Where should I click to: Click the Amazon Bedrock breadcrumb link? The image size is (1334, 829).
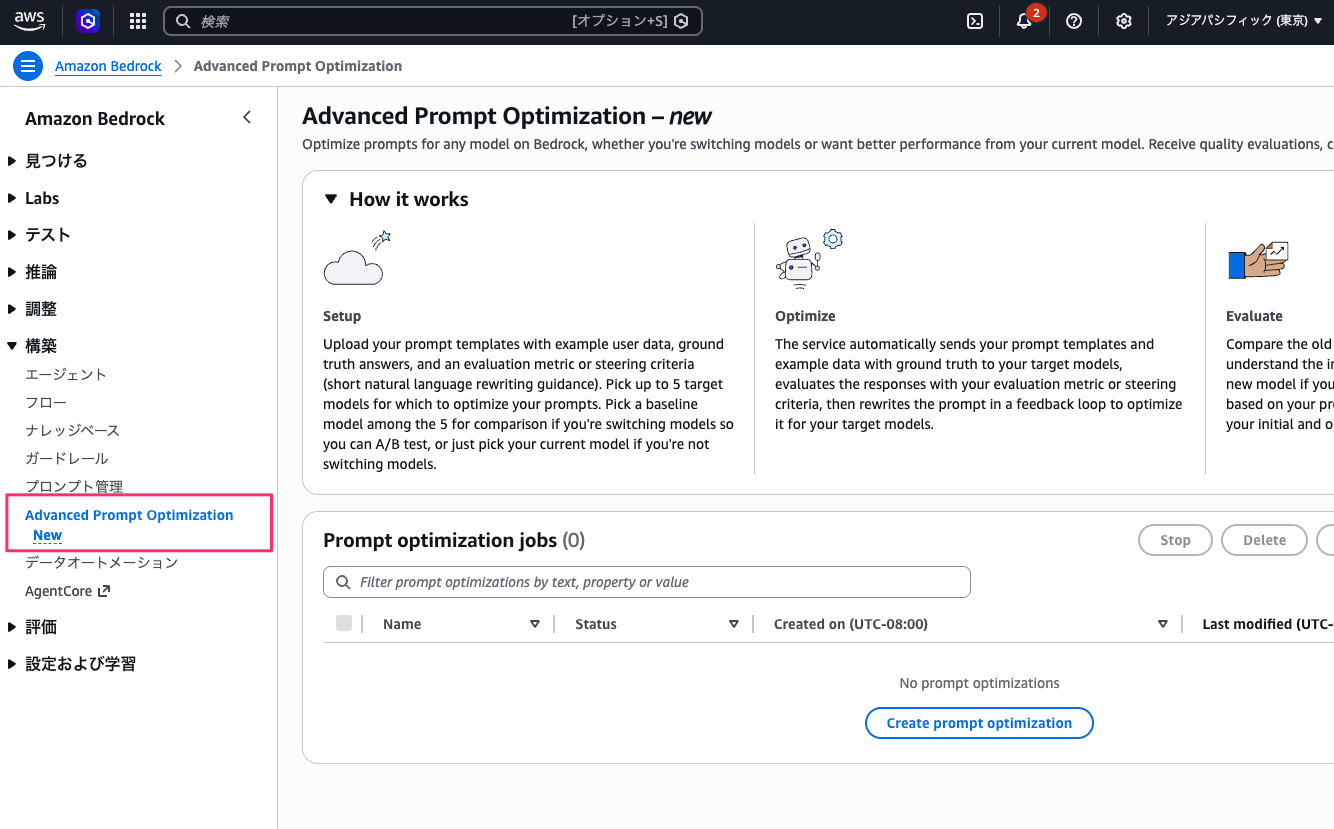click(x=108, y=66)
